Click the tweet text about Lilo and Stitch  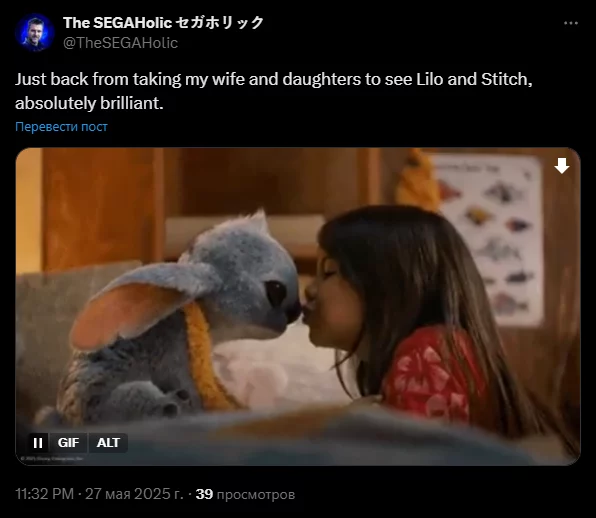click(x=274, y=91)
